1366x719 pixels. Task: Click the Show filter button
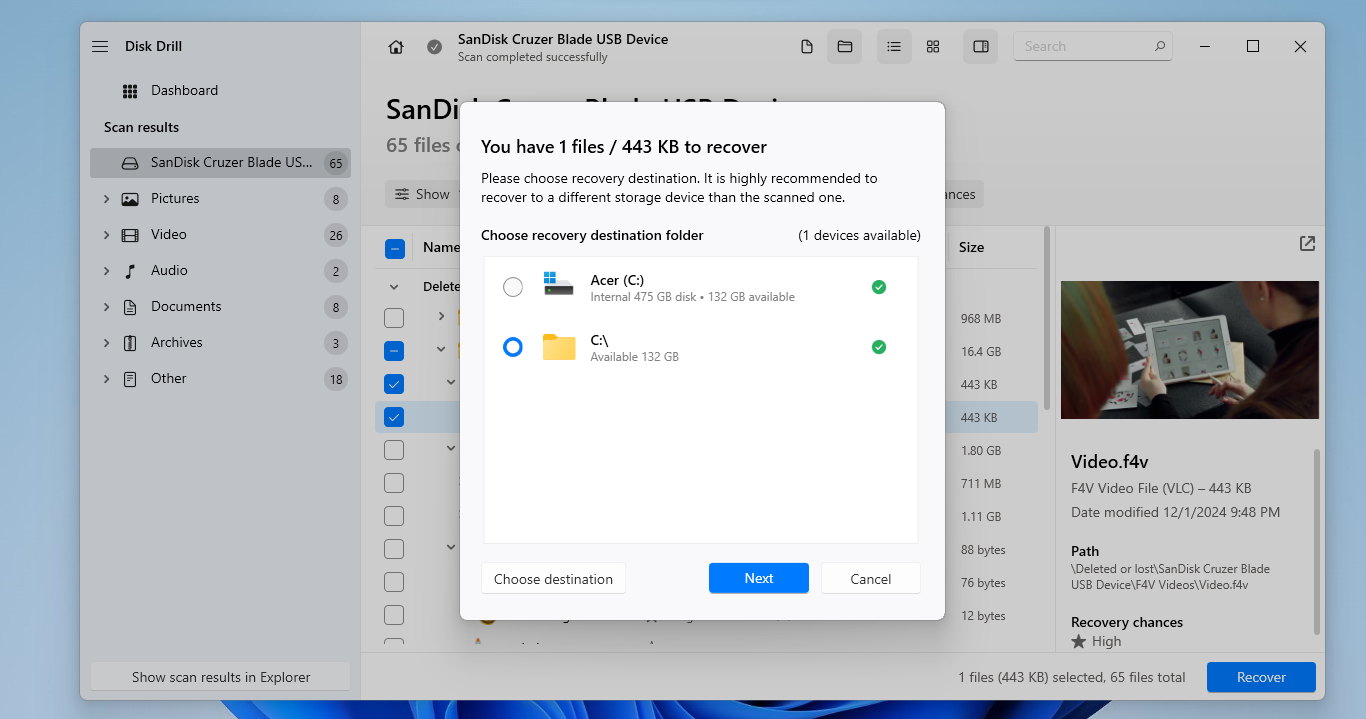pos(422,194)
